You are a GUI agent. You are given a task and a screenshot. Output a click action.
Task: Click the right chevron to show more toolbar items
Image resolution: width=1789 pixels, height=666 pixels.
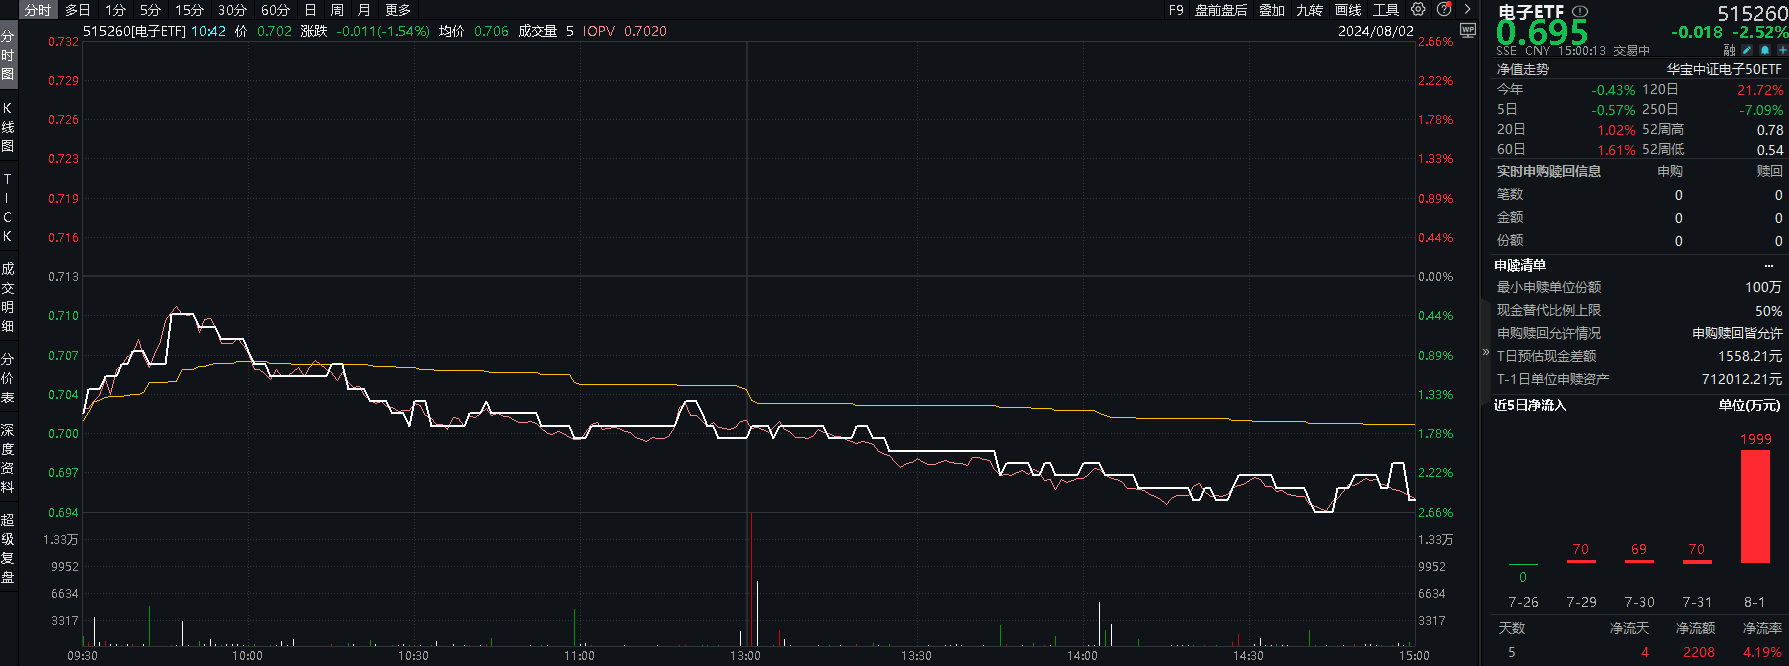(x=1467, y=9)
